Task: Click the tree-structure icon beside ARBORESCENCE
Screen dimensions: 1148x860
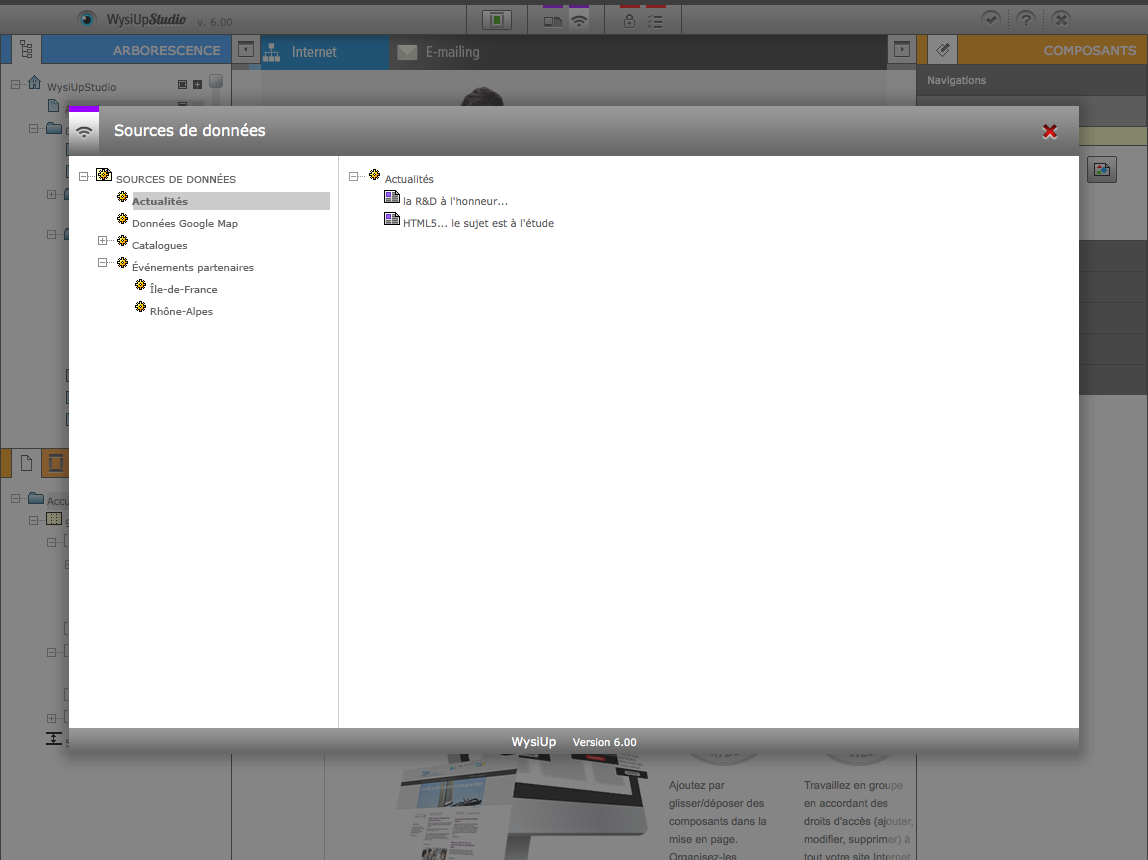Action: (x=26, y=50)
